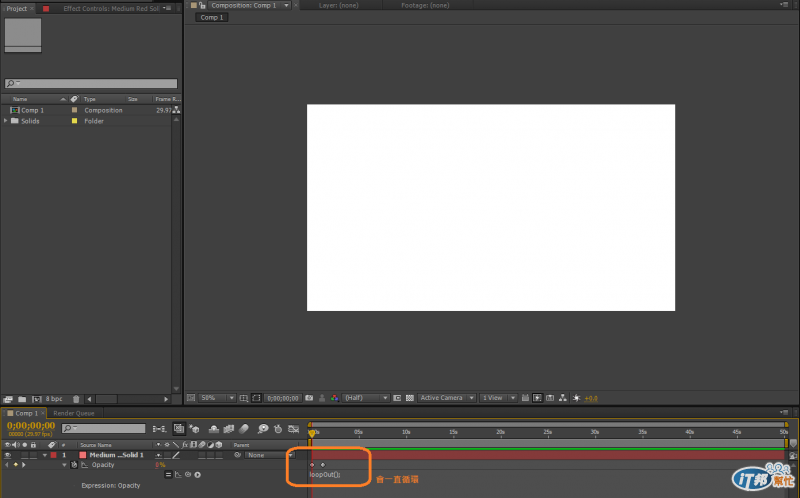Toggle Region of Interest button

click(x=397, y=398)
